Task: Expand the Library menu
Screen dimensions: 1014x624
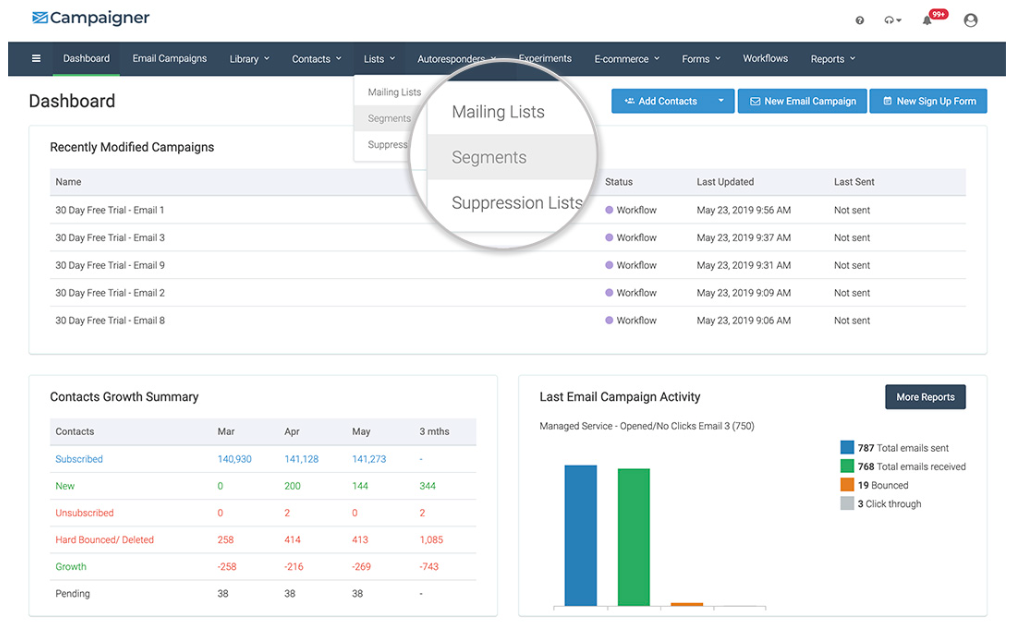Action: click(x=250, y=59)
